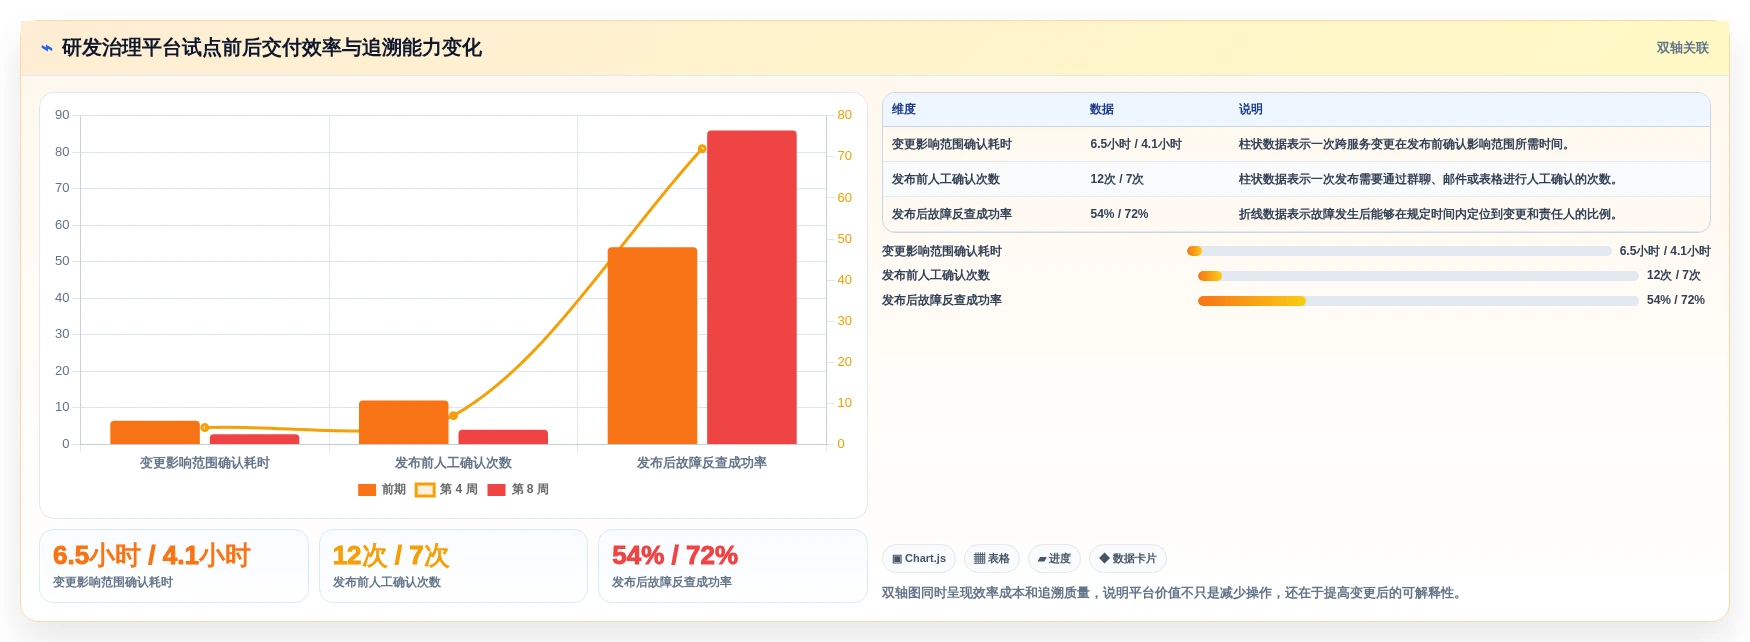Click the 发布后故障反查成功率 progress bar

pos(1418,300)
